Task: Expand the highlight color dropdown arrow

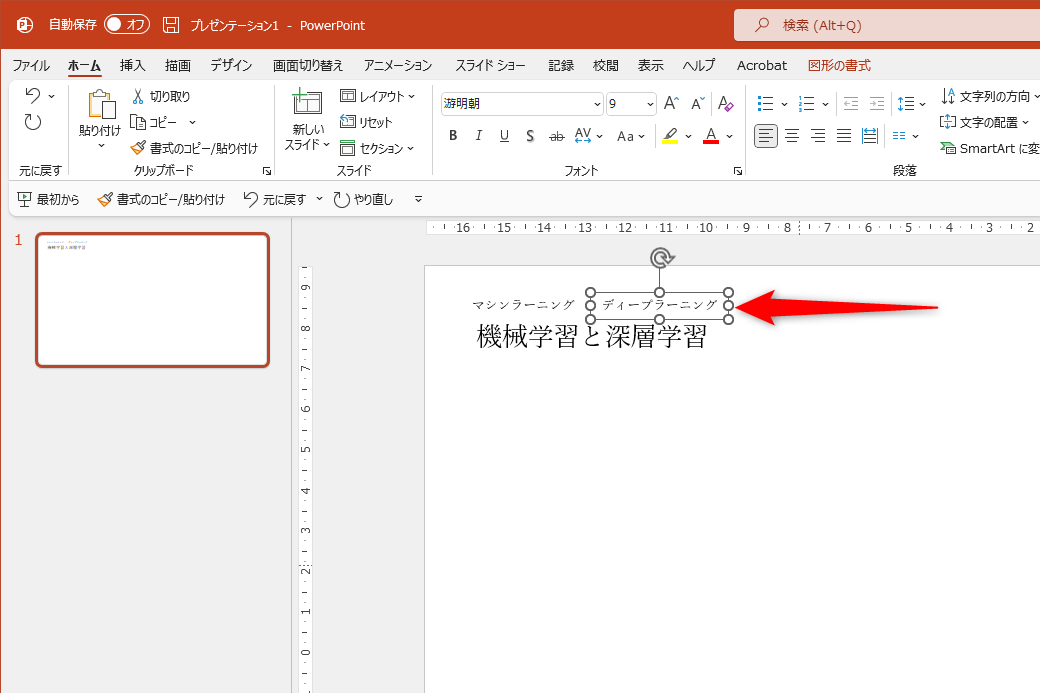Action: pyautogui.click(x=688, y=137)
